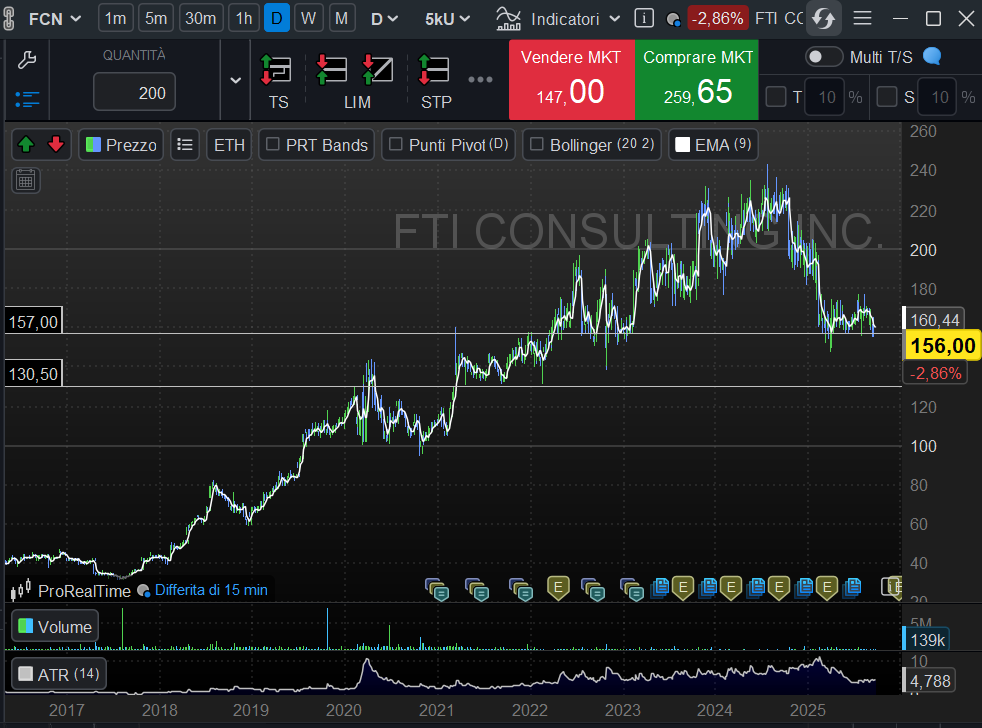Image resolution: width=982 pixels, height=728 pixels.
Task: Click the Vendere MKT sell button
Action: click(571, 78)
